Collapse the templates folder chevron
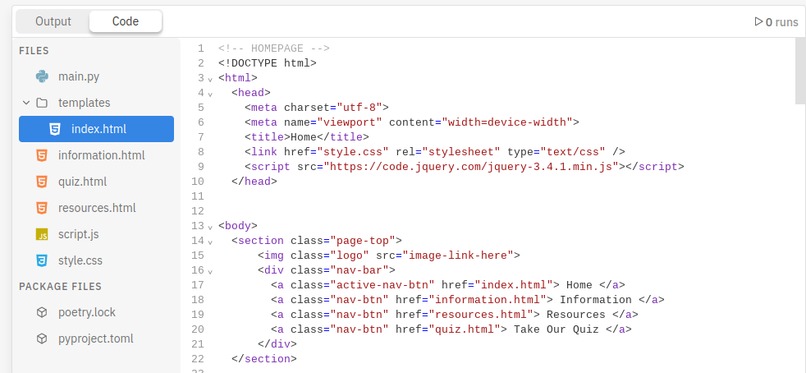The width and height of the screenshot is (806, 373). tap(26, 103)
